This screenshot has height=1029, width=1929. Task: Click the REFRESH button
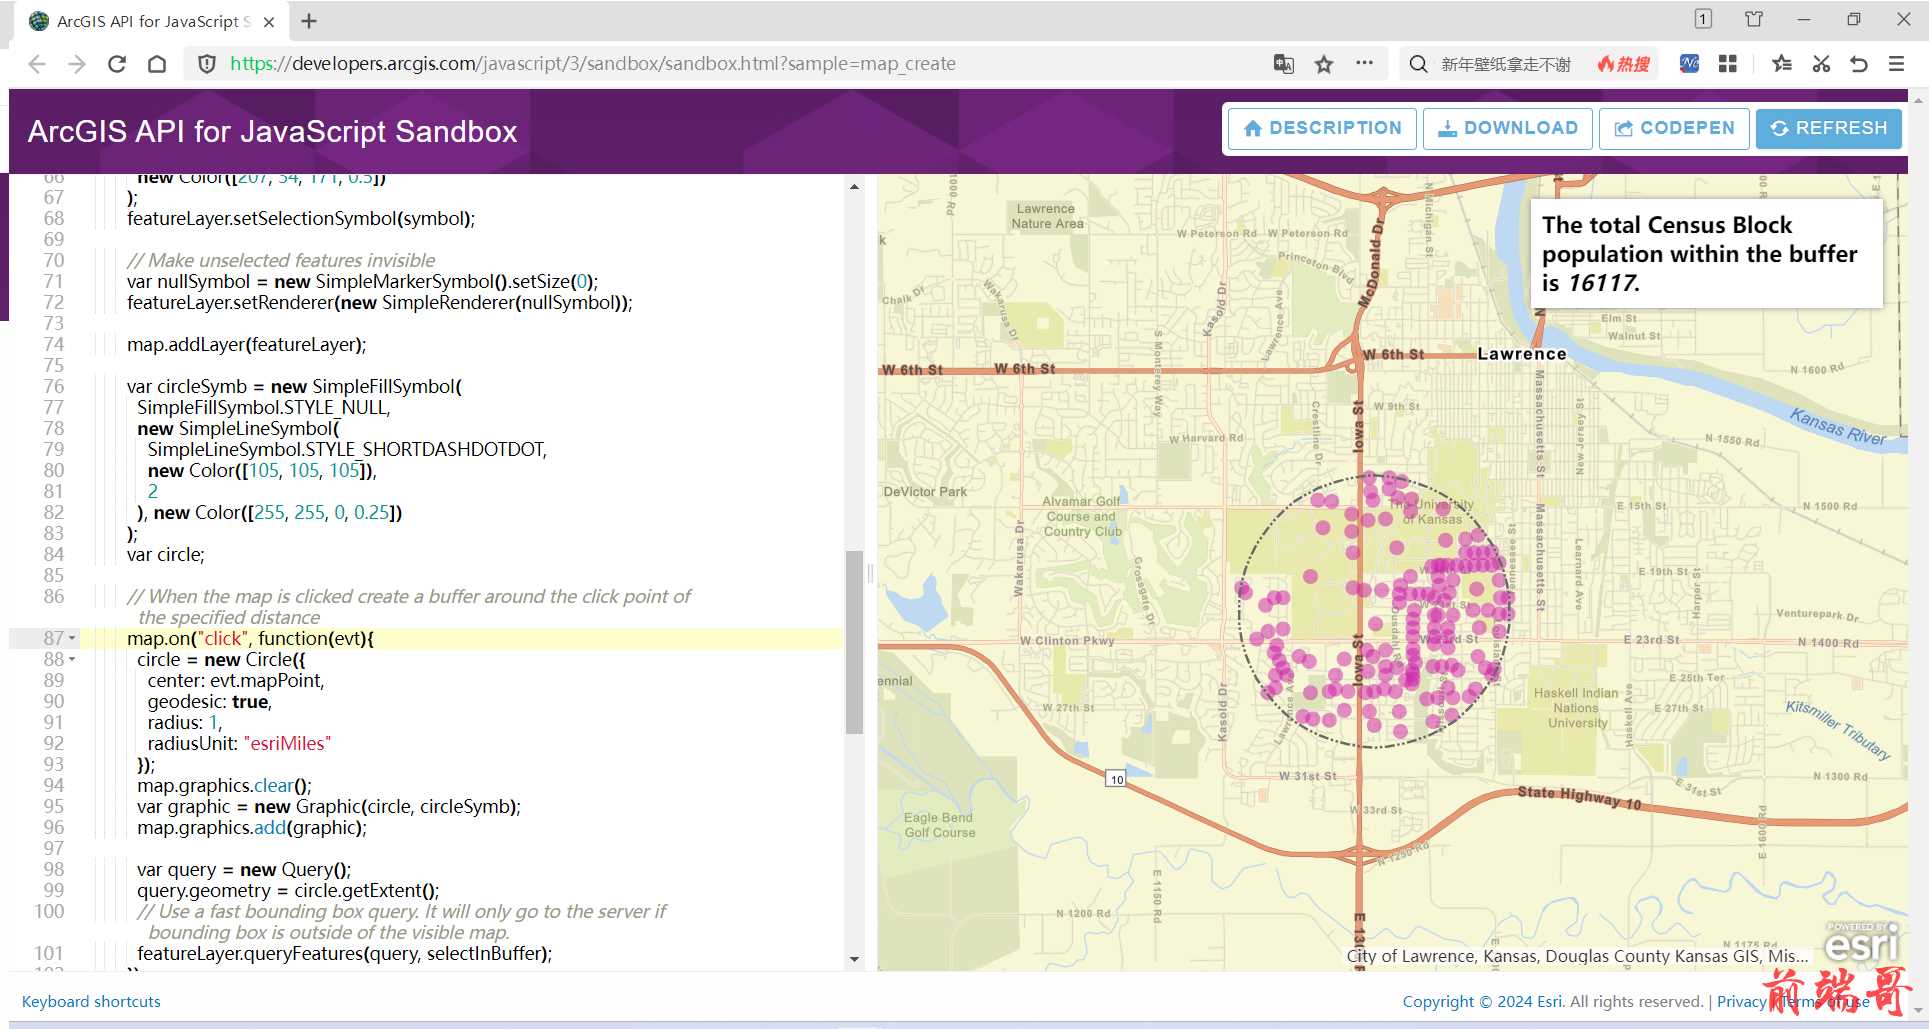pos(1829,128)
